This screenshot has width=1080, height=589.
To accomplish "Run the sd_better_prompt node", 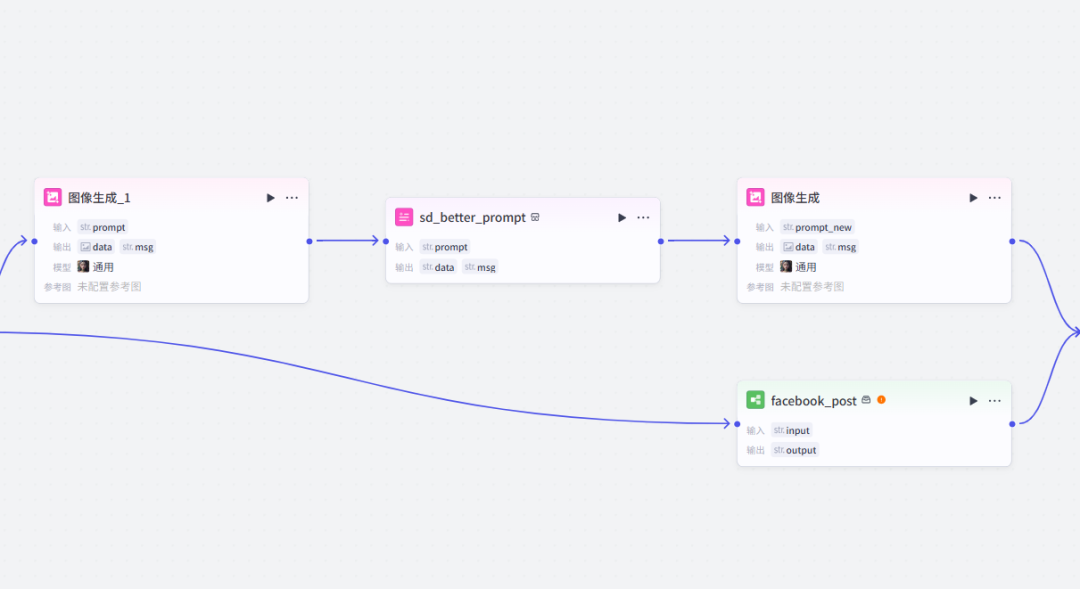I will tap(622, 218).
